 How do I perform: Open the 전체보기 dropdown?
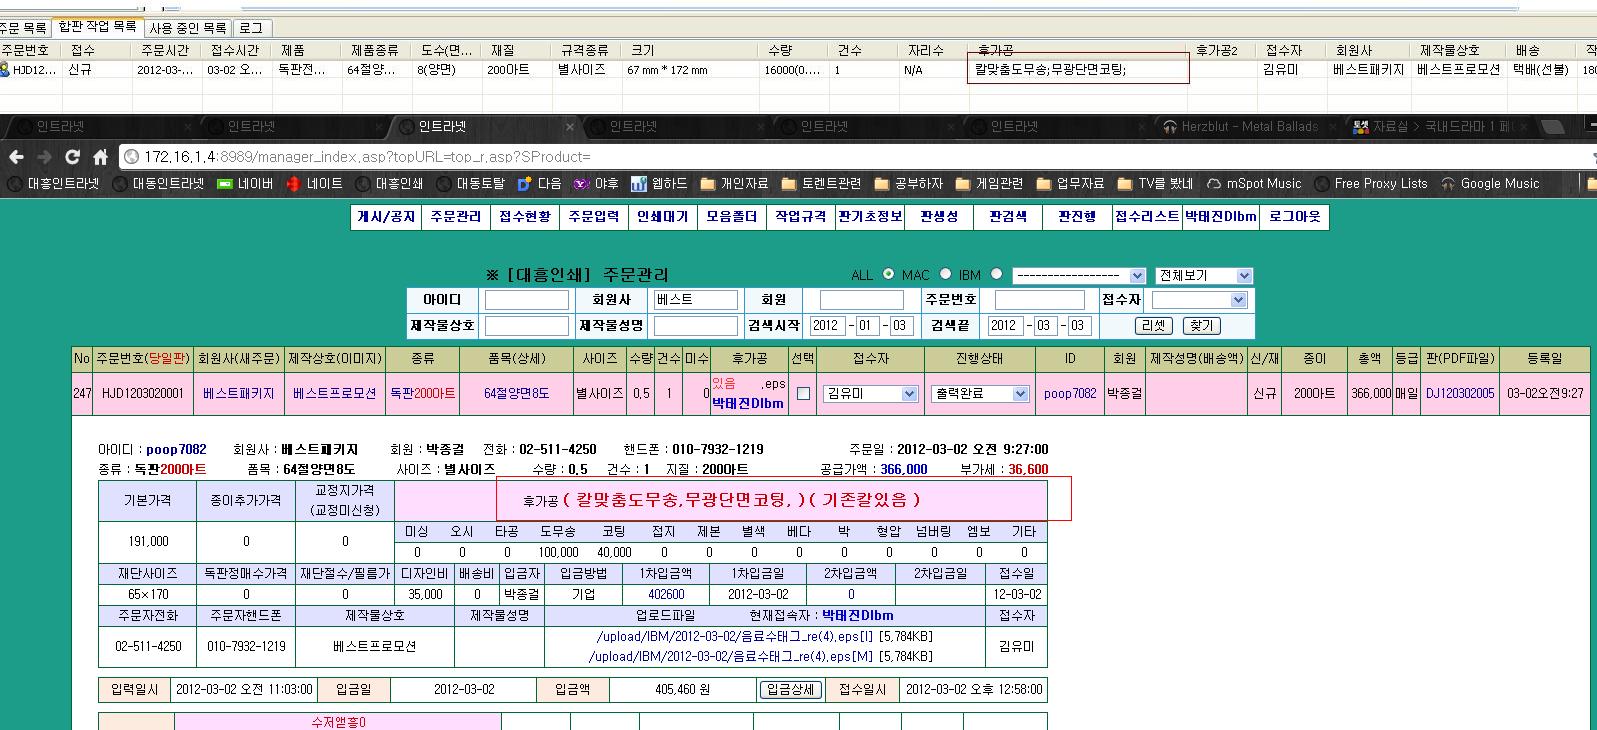(x=1204, y=276)
